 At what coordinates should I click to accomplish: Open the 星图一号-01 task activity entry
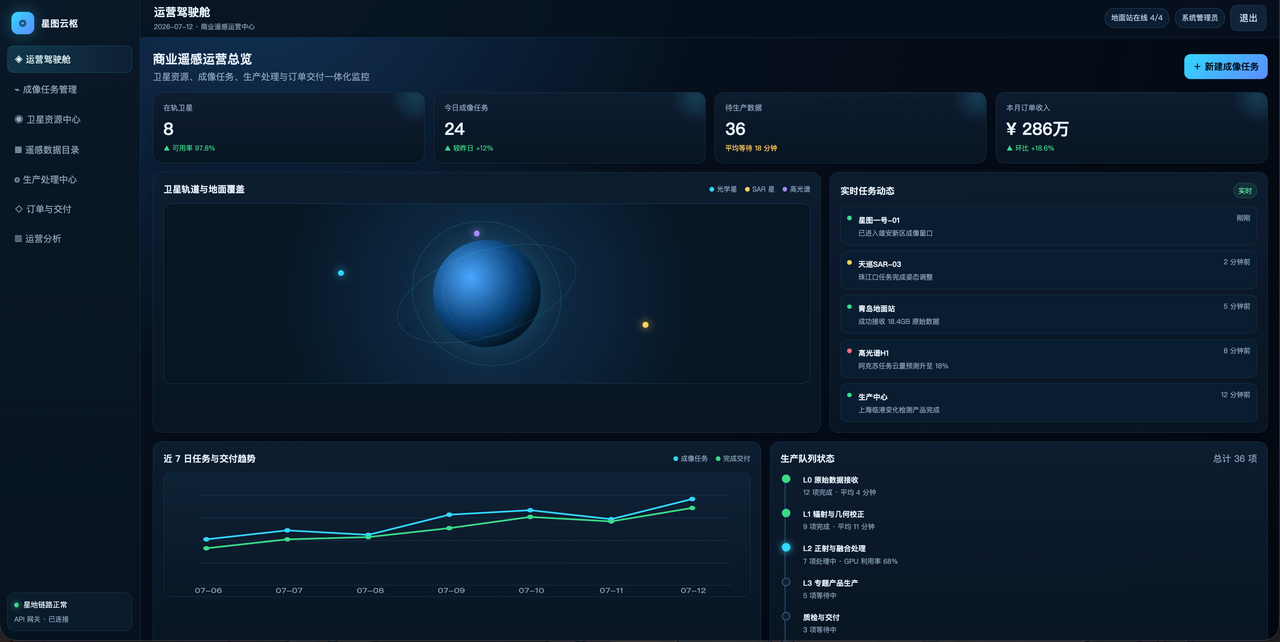1049,226
